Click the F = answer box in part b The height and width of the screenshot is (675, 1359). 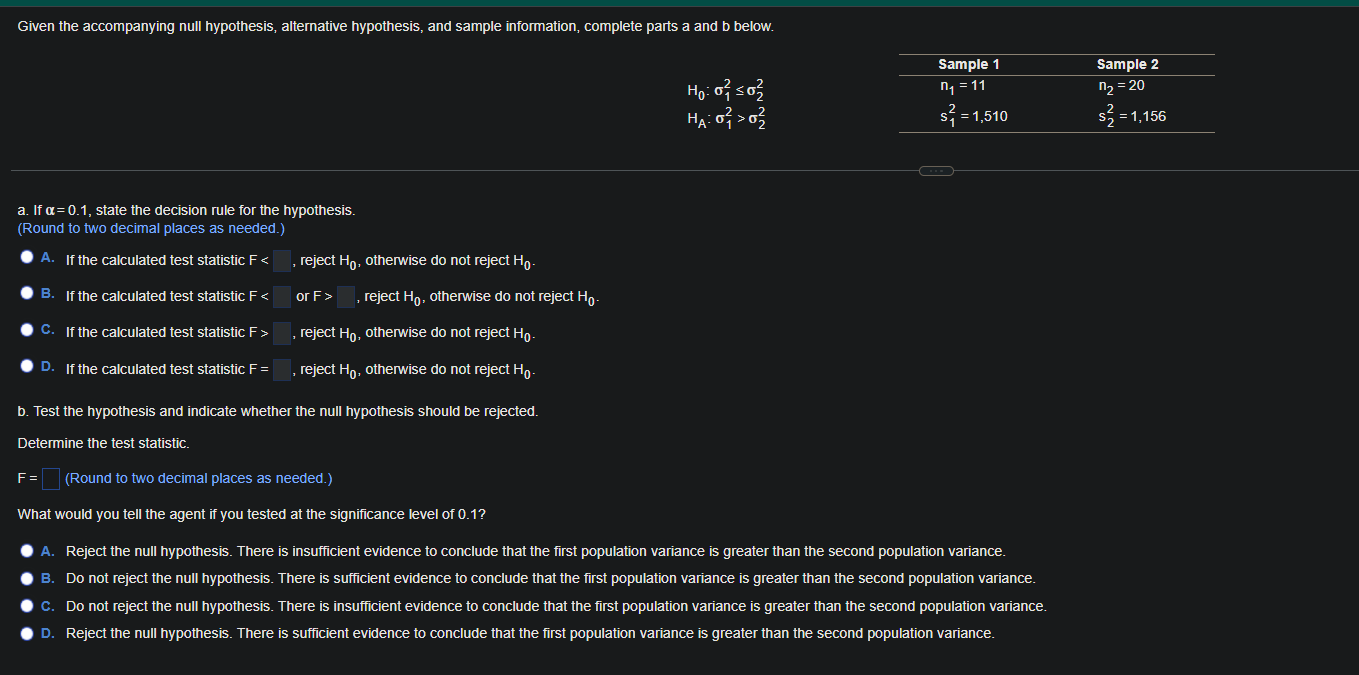[50, 478]
